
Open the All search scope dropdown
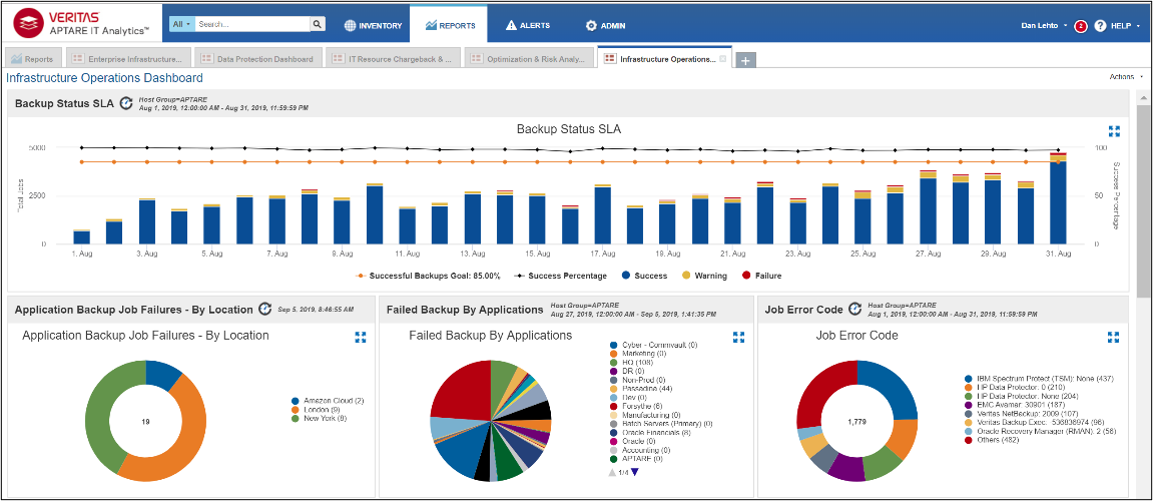(x=182, y=24)
